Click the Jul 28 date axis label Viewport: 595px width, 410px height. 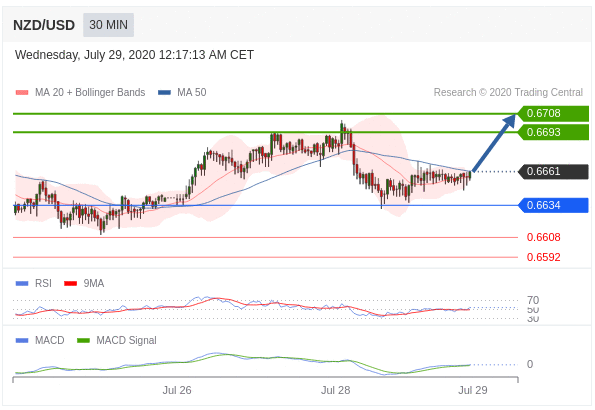(x=335, y=390)
